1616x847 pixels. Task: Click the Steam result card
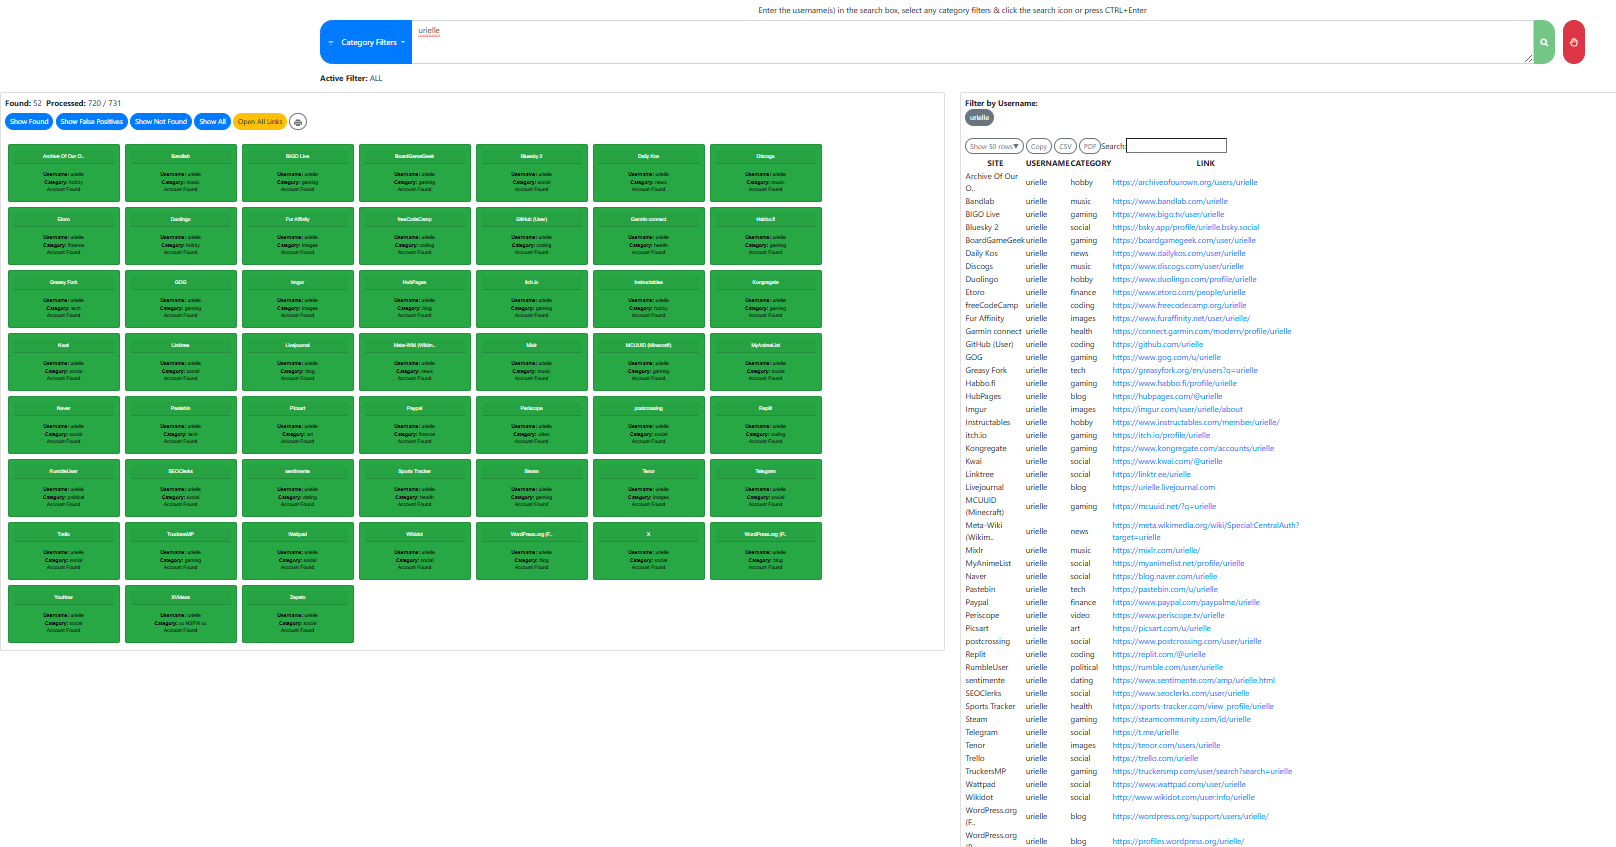tap(531, 487)
